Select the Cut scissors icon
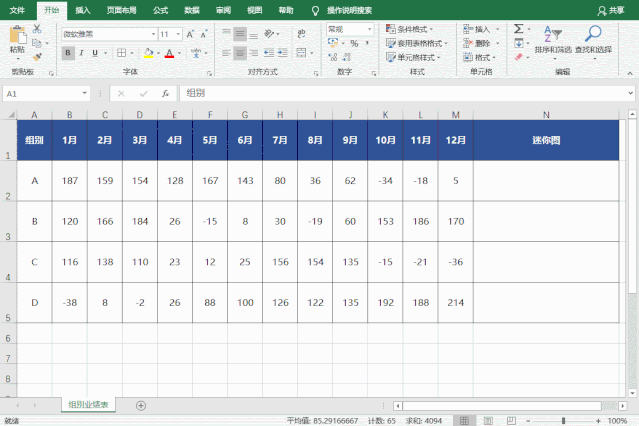Viewport: 639px width, 426px height. click(x=38, y=30)
